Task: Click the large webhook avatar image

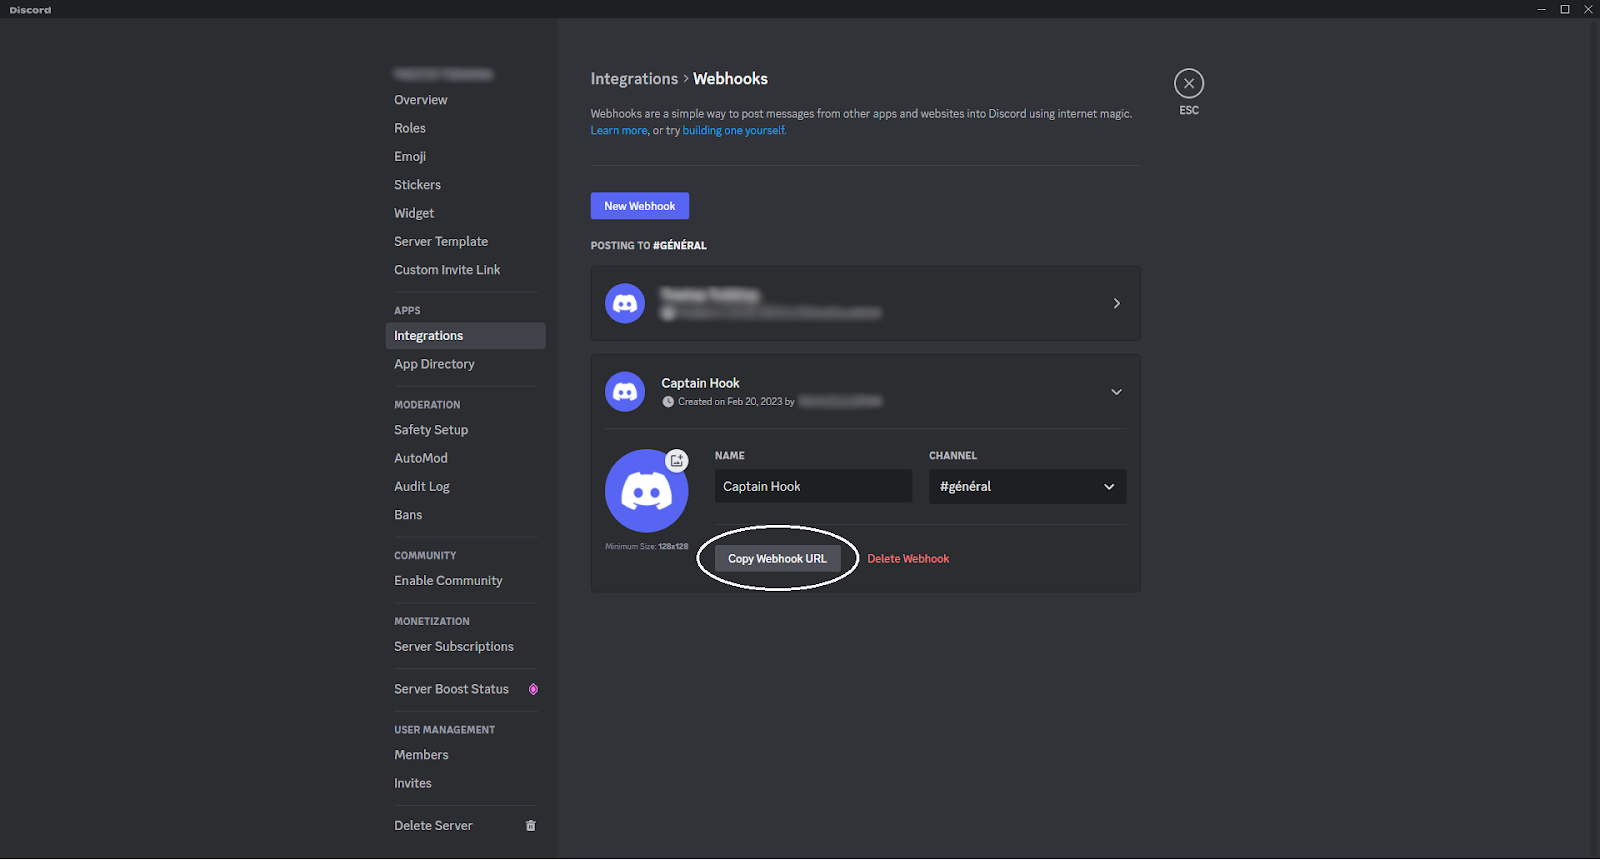Action: tap(645, 493)
